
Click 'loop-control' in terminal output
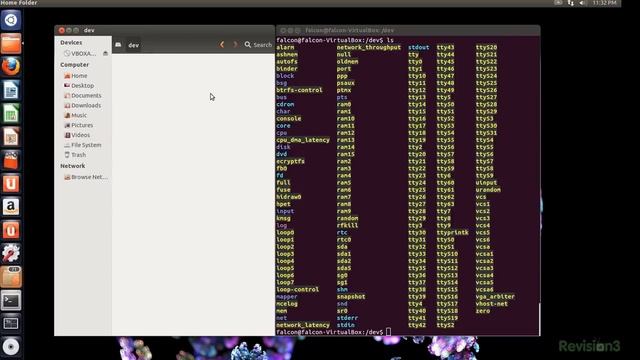(x=297, y=289)
